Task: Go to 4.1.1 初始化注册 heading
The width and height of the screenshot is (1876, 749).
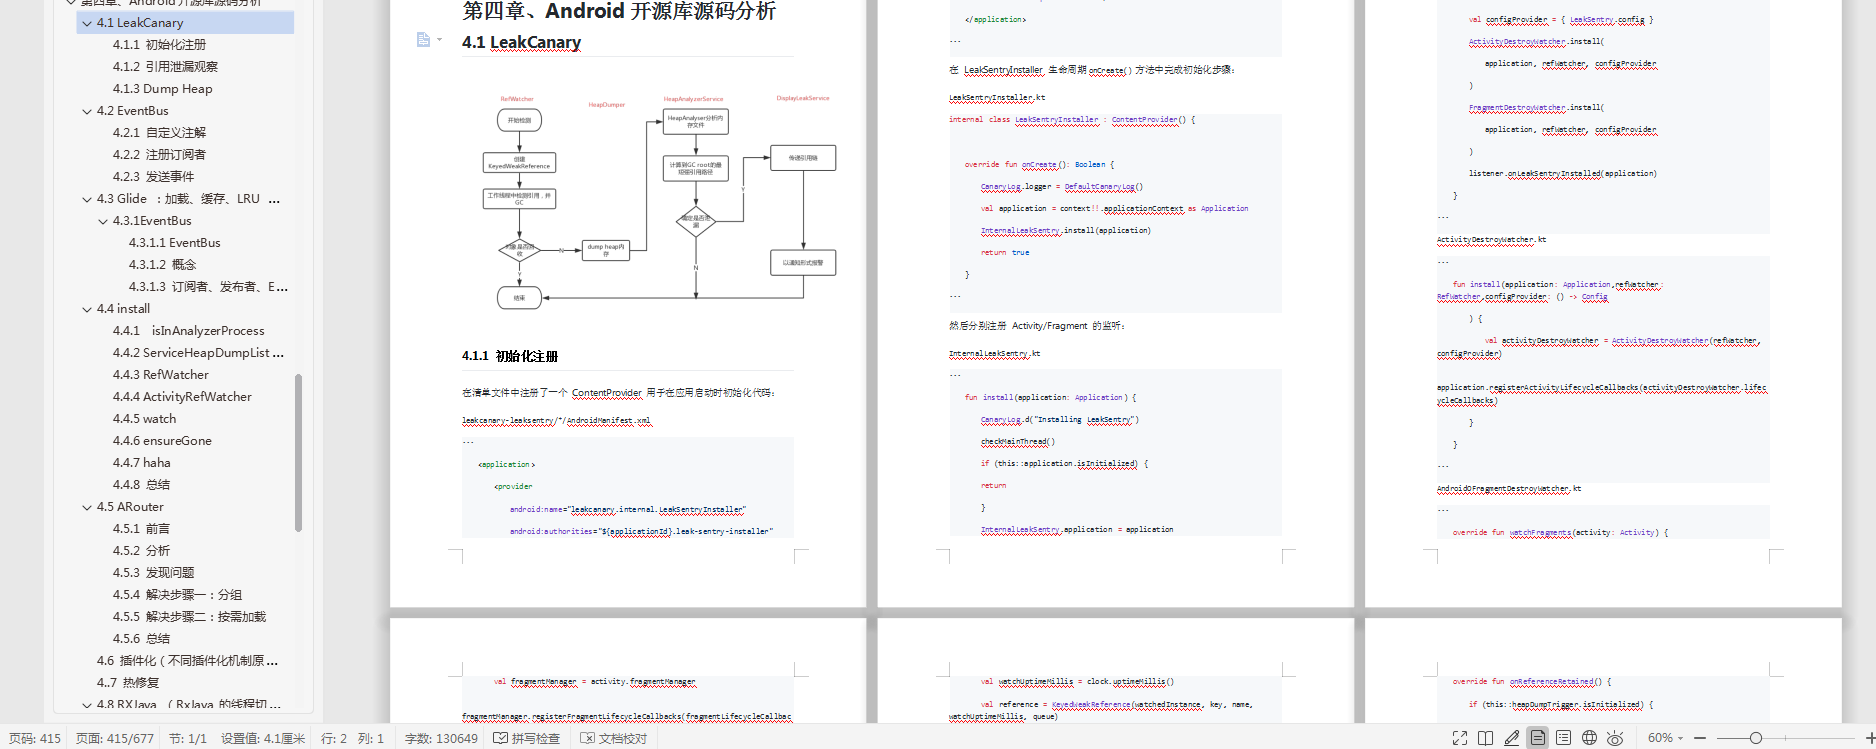Action: tap(159, 44)
